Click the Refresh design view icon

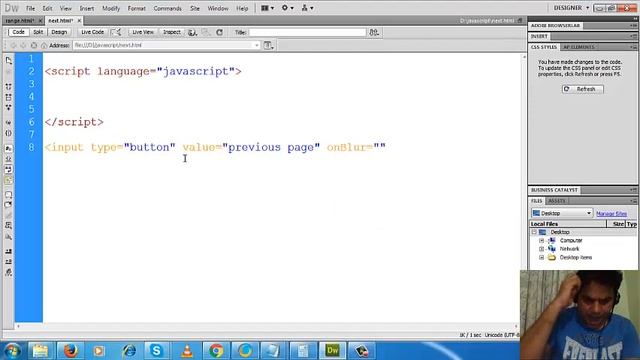point(220,32)
